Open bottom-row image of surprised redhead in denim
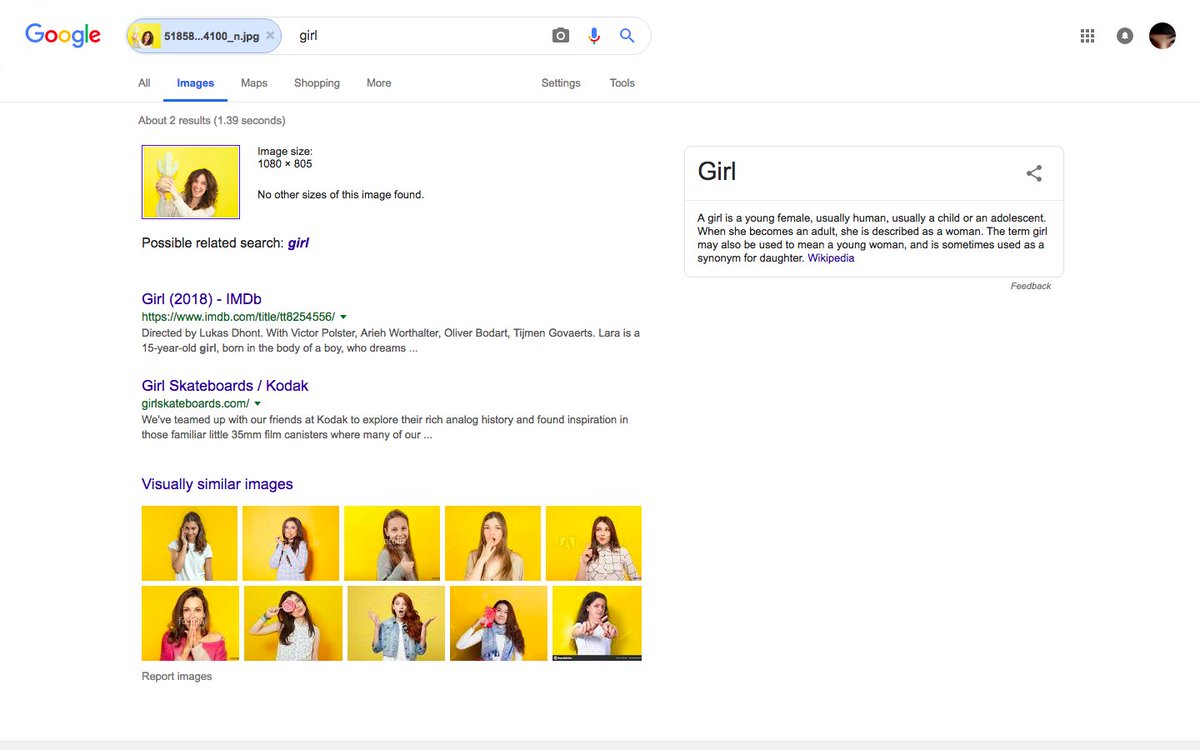This screenshot has height=750, width=1200. 396,624
